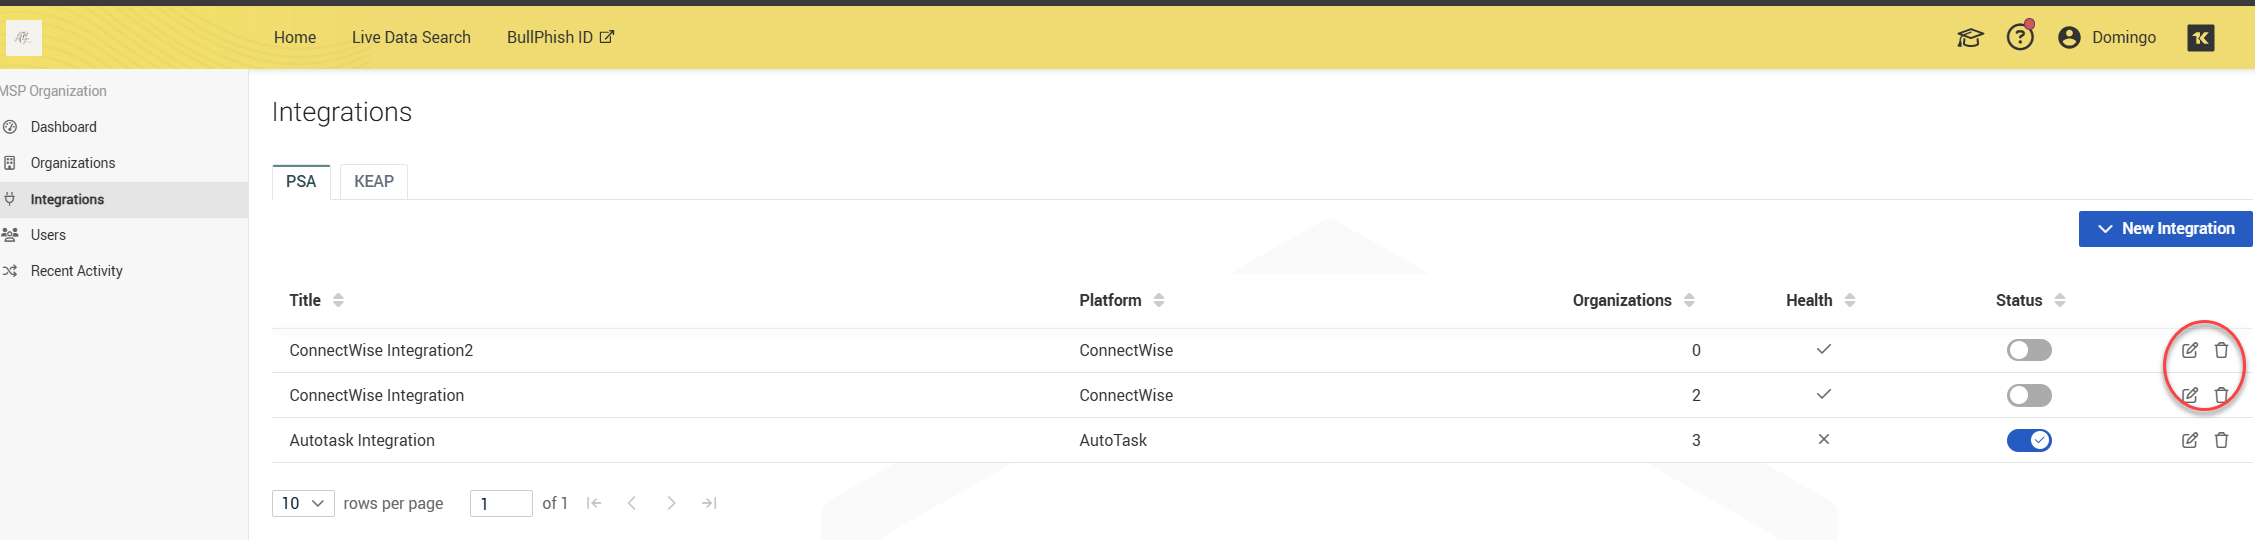Switch to the KEAP tab
The width and height of the screenshot is (2255, 540).
(374, 181)
